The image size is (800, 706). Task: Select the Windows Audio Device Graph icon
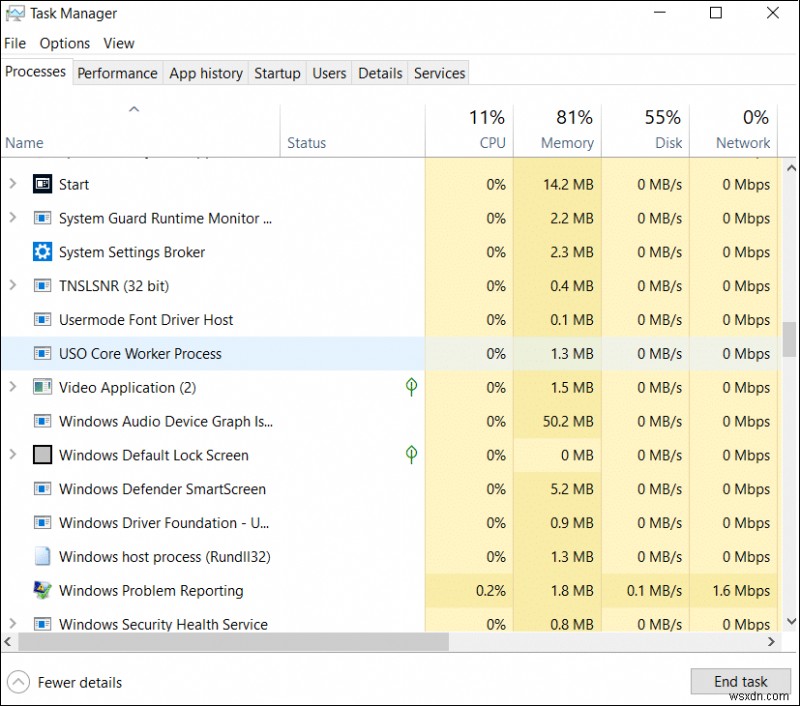click(x=42, y=421)
